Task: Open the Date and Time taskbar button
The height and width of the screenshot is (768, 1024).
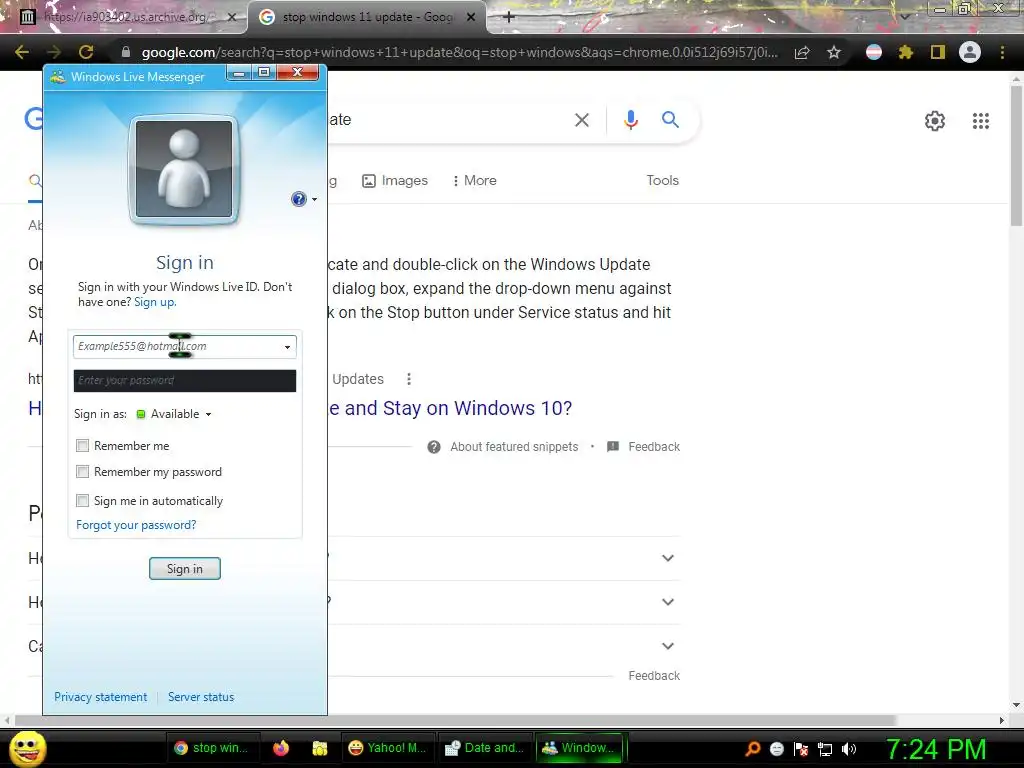Action: (x=484, y=748)
